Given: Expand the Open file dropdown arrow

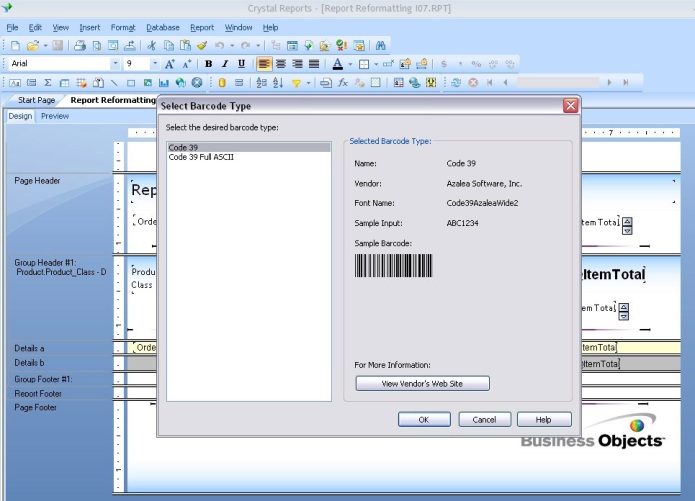Looking at the screenshot, I should [x=46, y=46].
